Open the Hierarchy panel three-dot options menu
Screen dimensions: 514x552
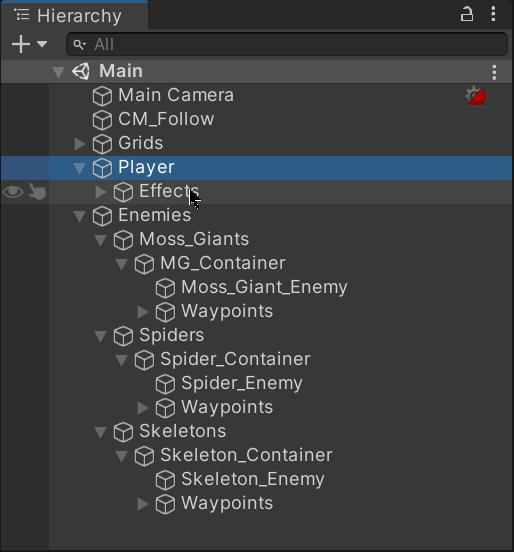click(493, 14)
